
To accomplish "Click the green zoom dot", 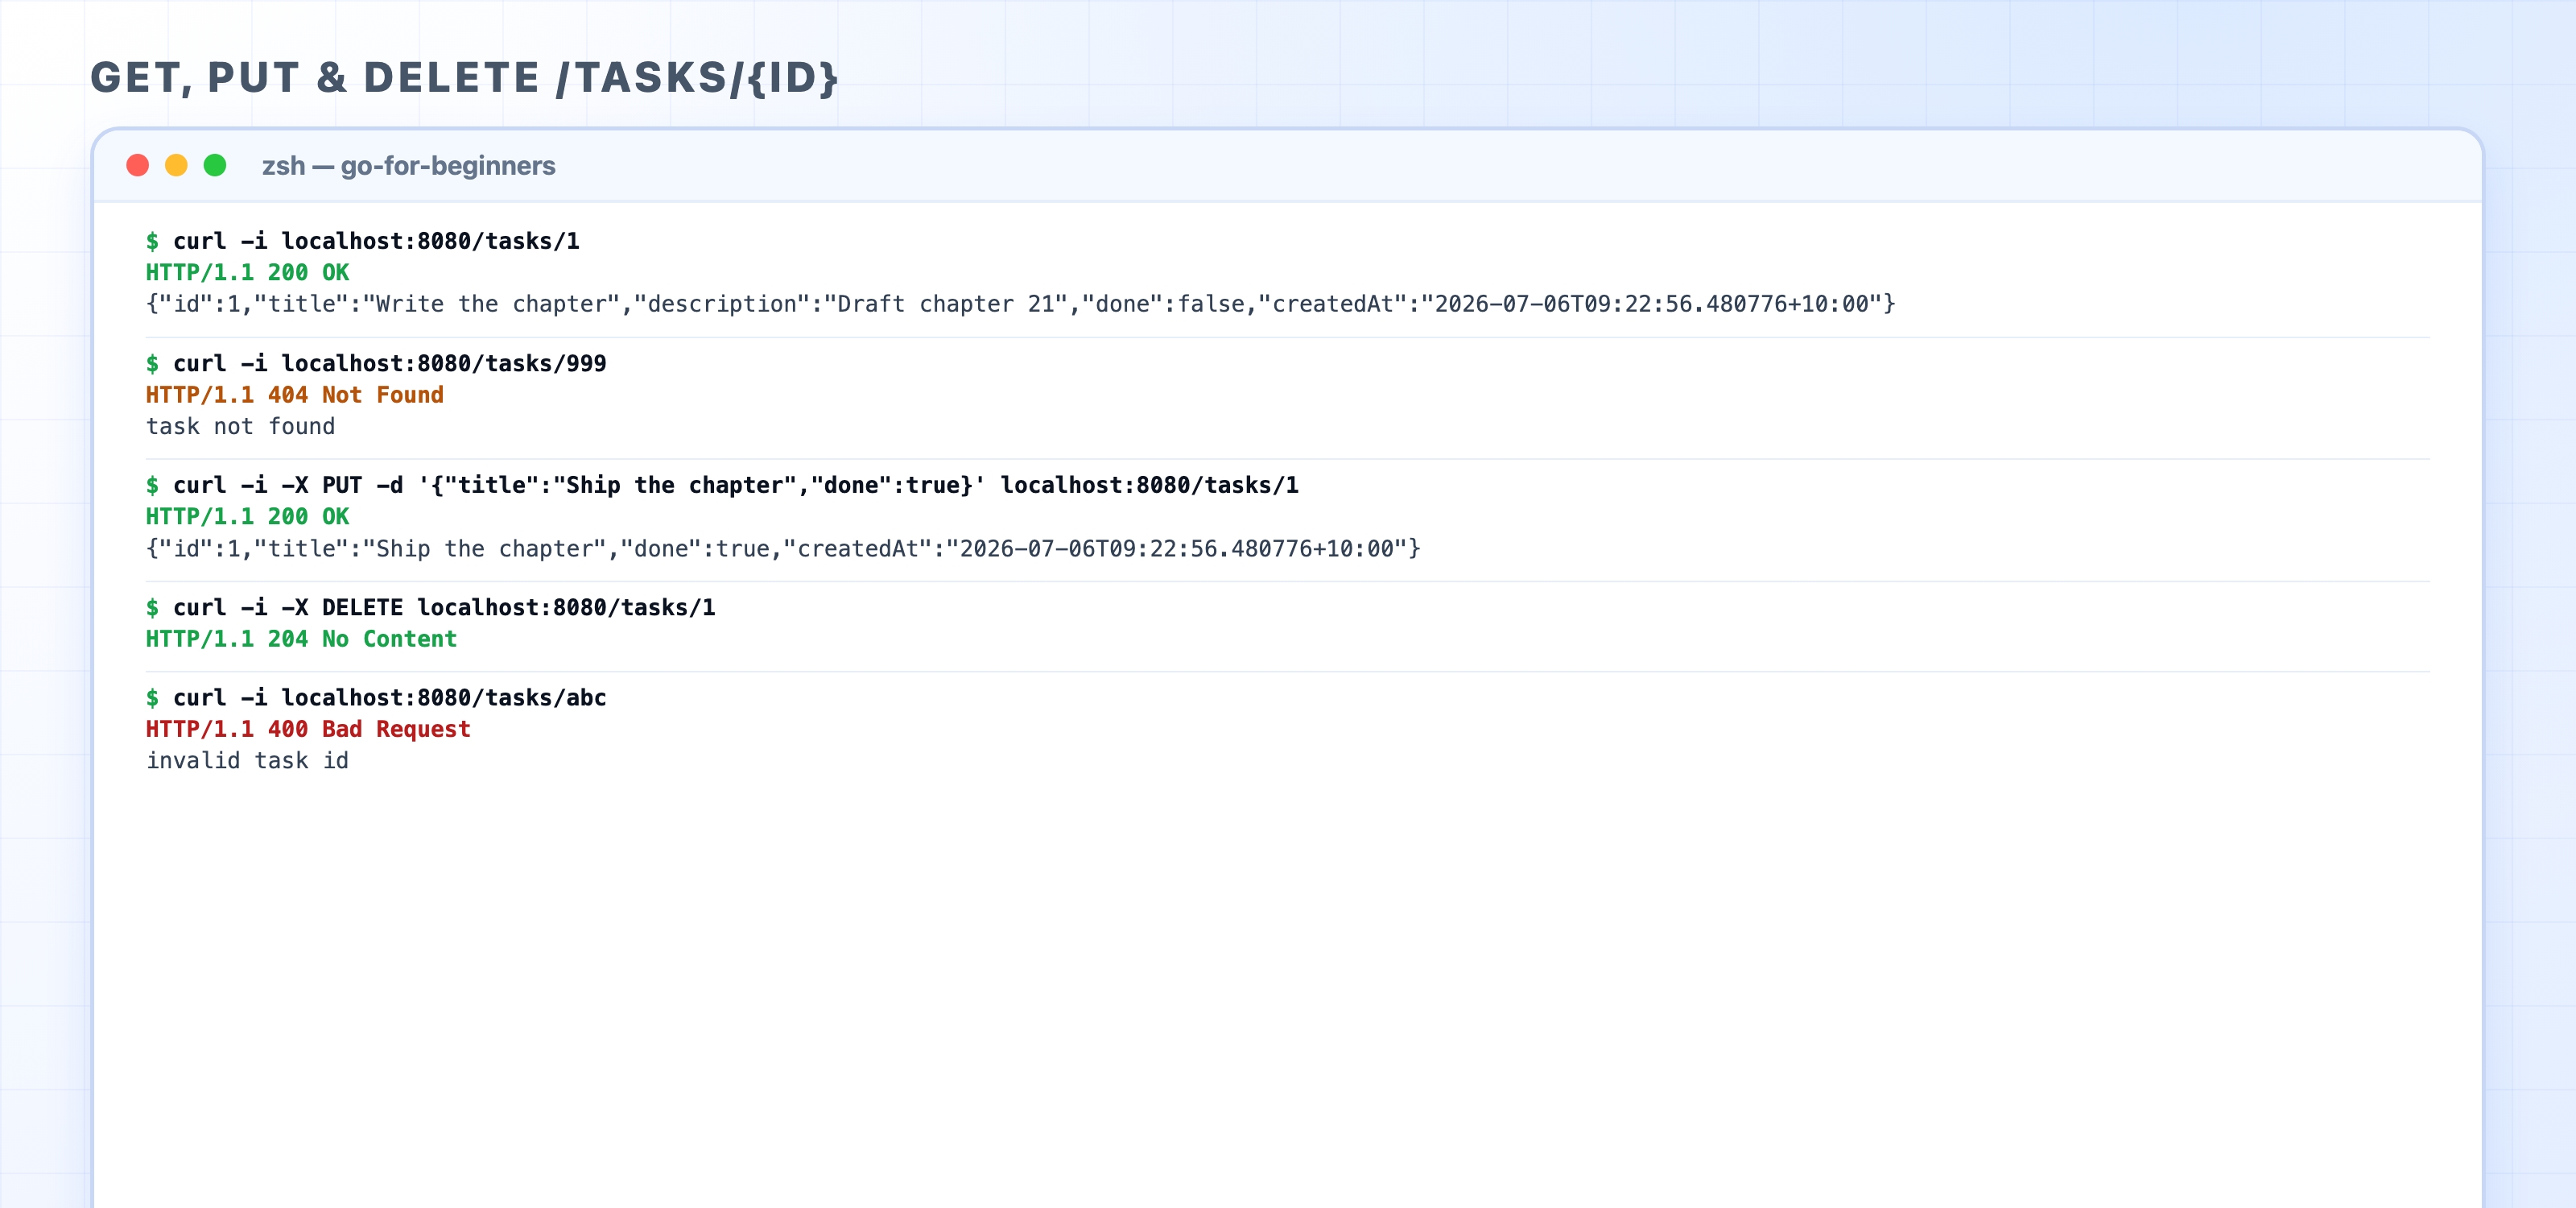I will click(215, 165).
